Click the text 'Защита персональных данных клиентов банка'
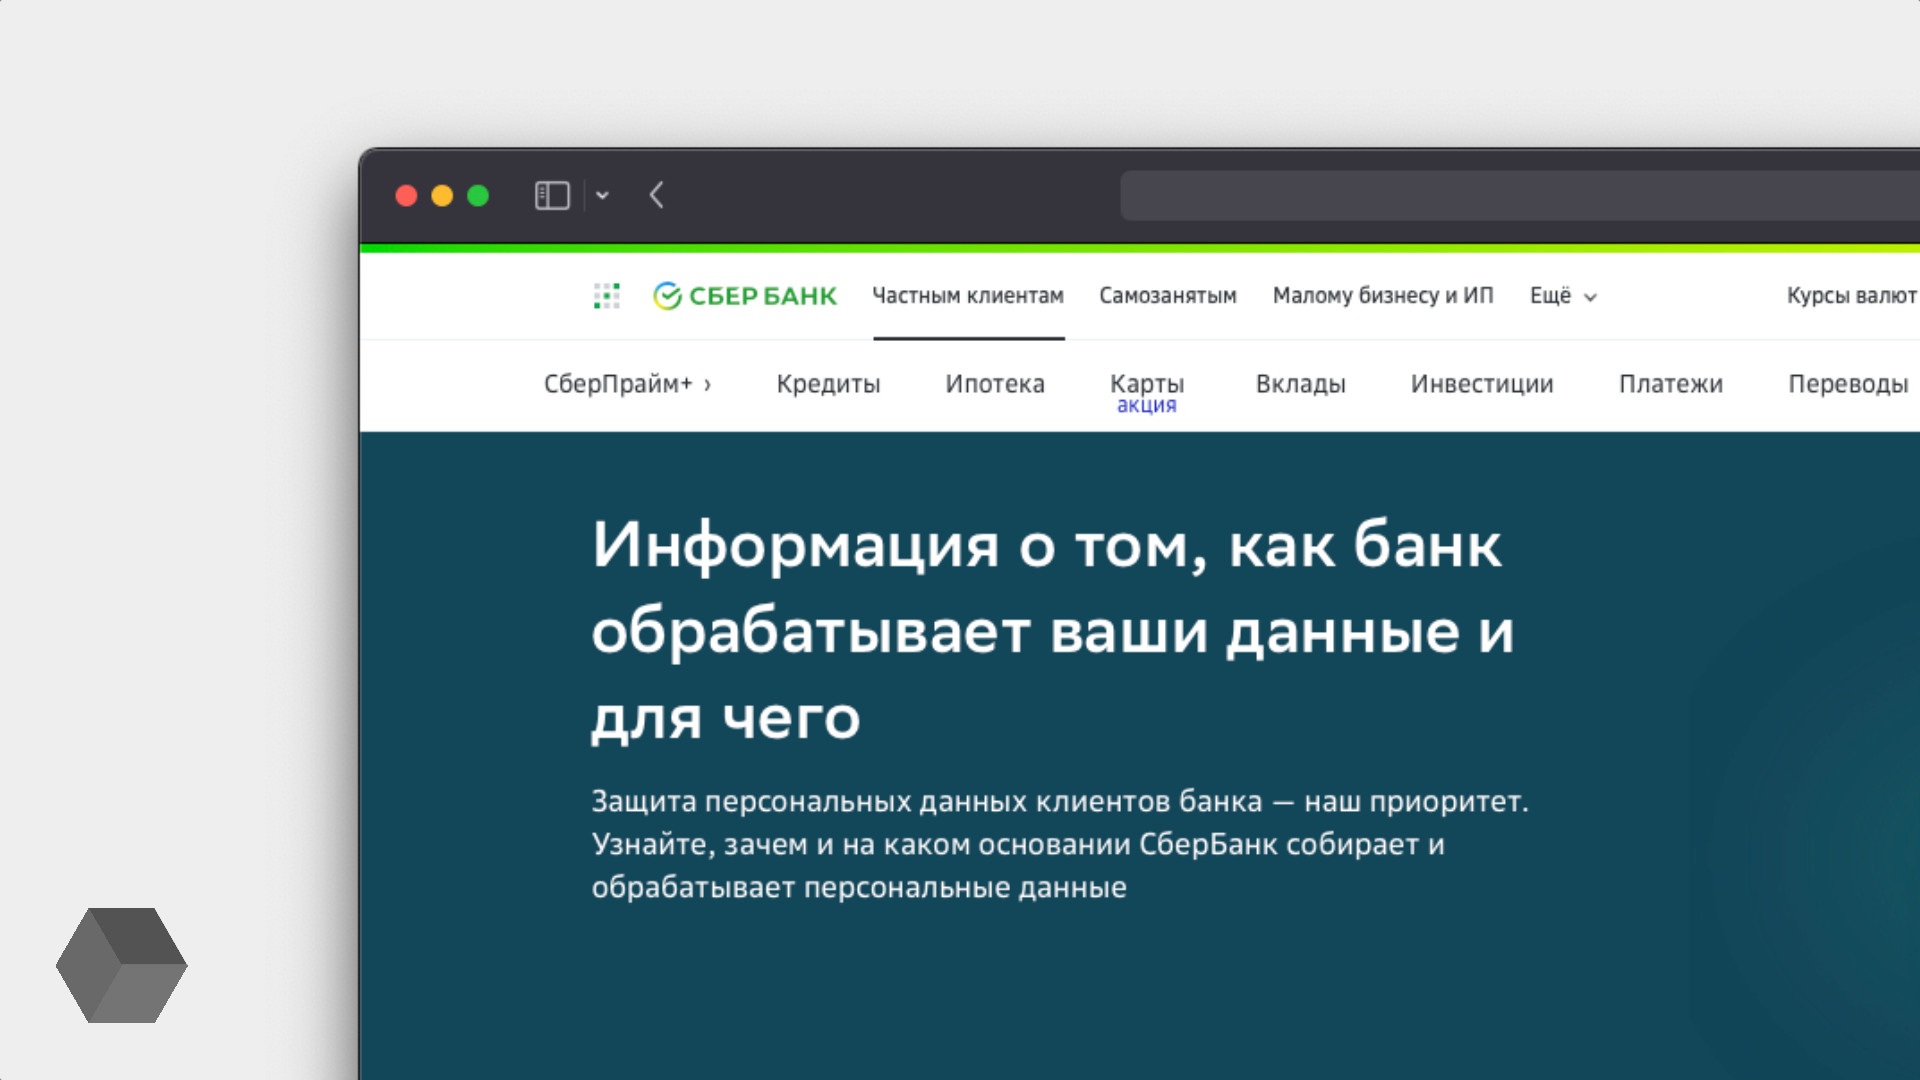This screenshot has height=1080, width=1920. (926, 802)
